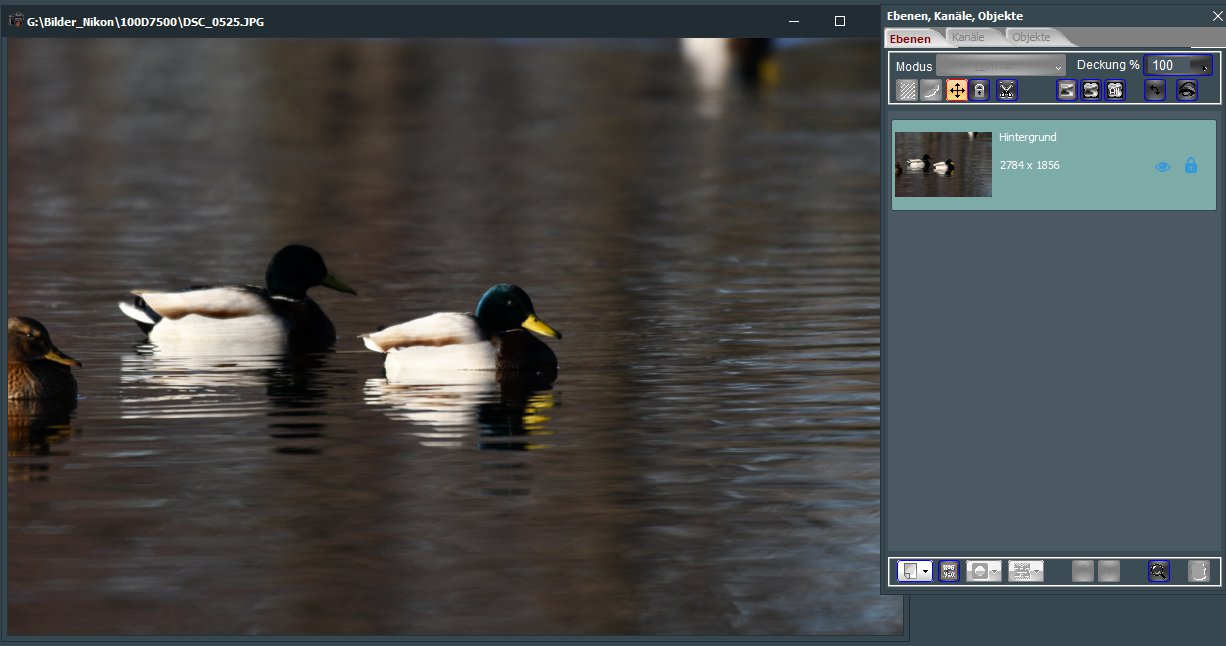Image resolution: width=1226 pixels, height=646 pixels.
Task: Click the Deckung % opacity value field
Action: pos(1165,66)
